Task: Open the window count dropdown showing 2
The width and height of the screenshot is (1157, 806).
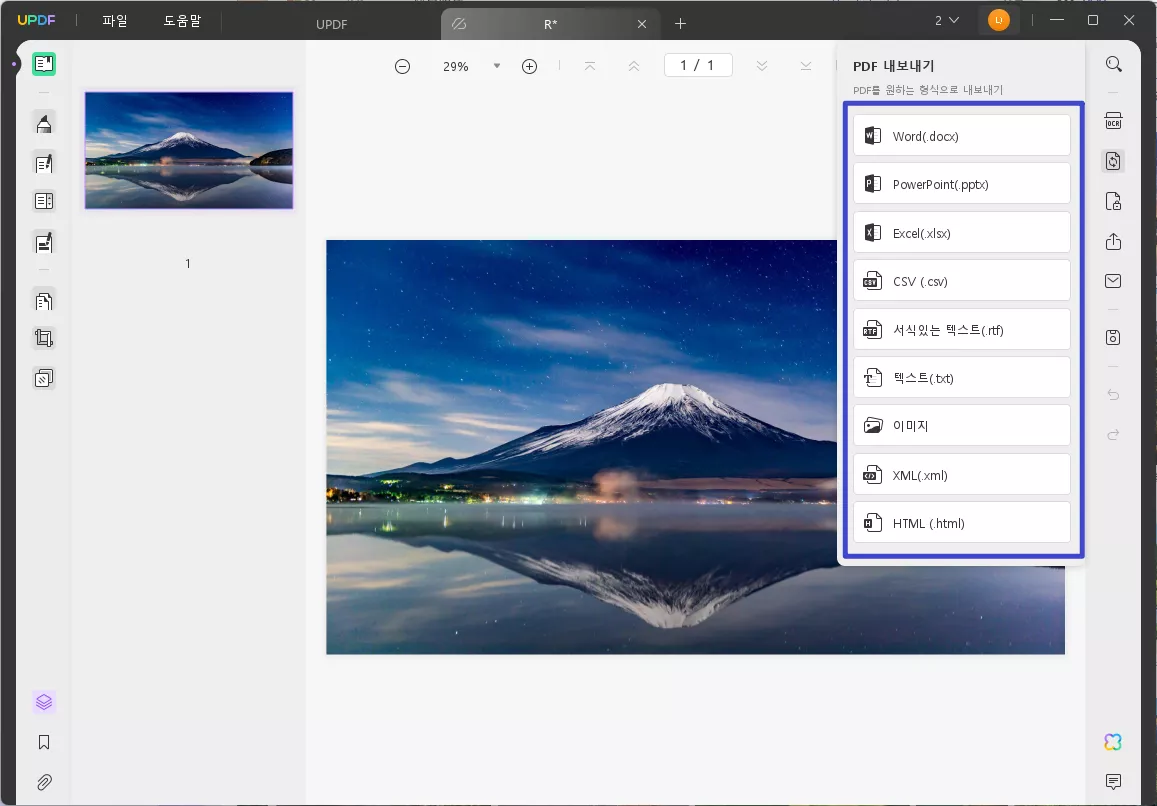Action: coord(946,21)
